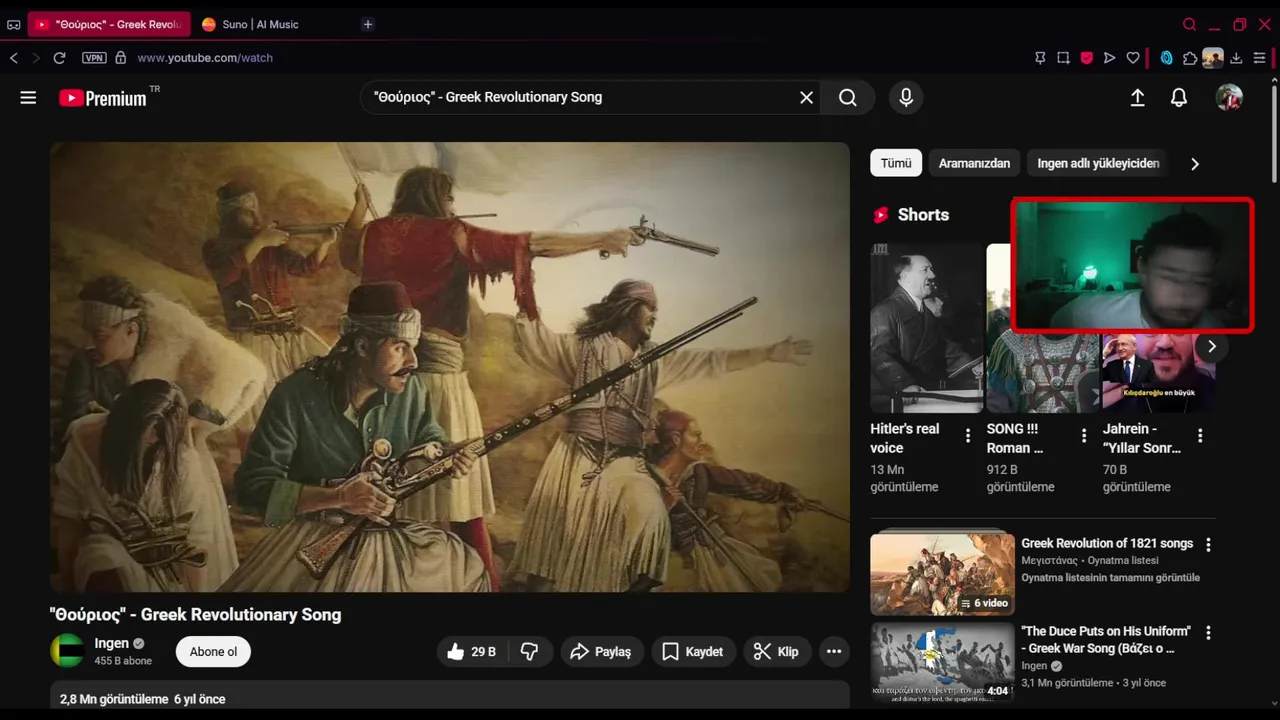Open the ad blocker shield icon
Viewport: 1280px width, 720px height.
pos(1086,58)
